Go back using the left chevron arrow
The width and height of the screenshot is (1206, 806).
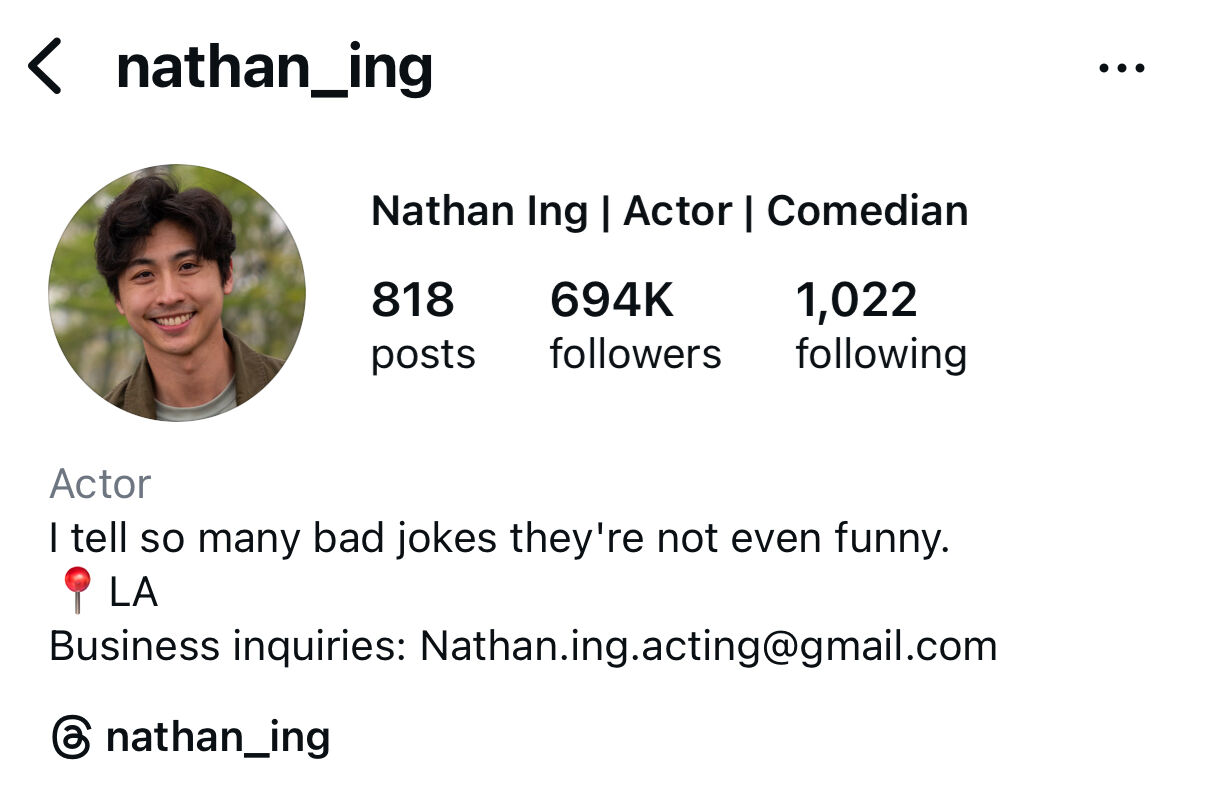pos(45,67)
